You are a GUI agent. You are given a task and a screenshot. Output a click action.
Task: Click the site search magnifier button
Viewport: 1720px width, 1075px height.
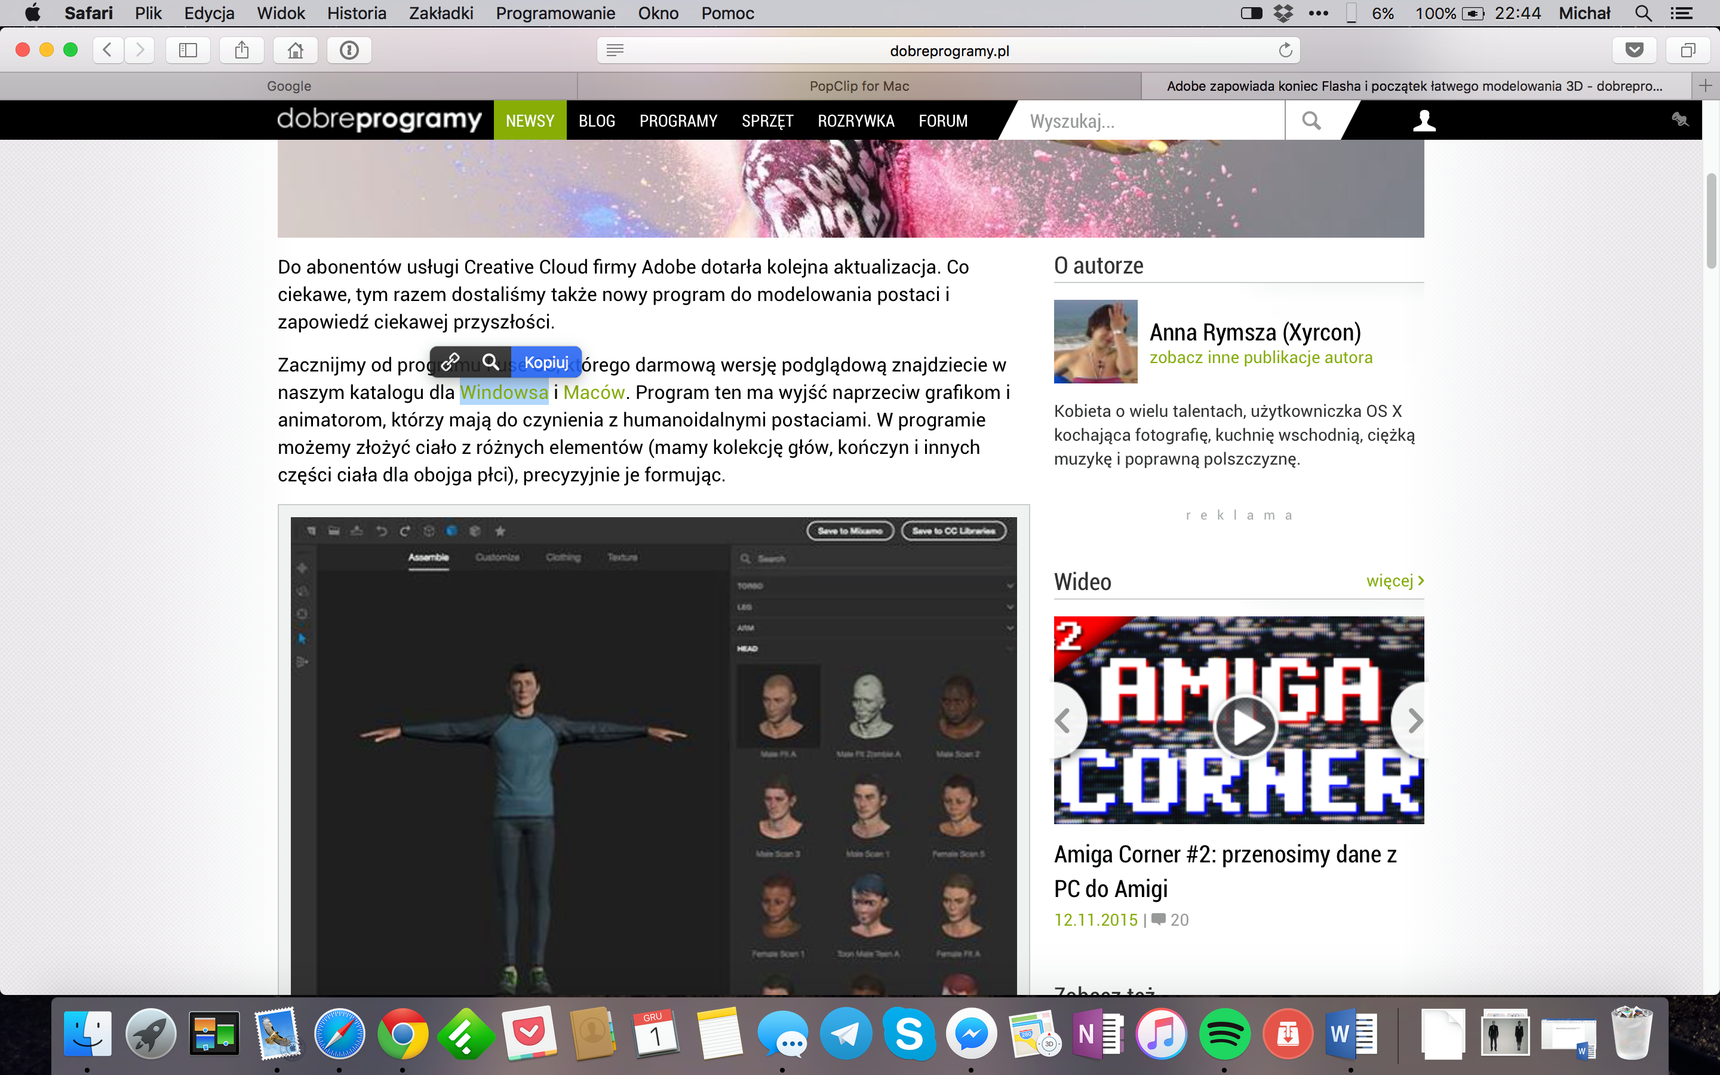(1311, 121)
